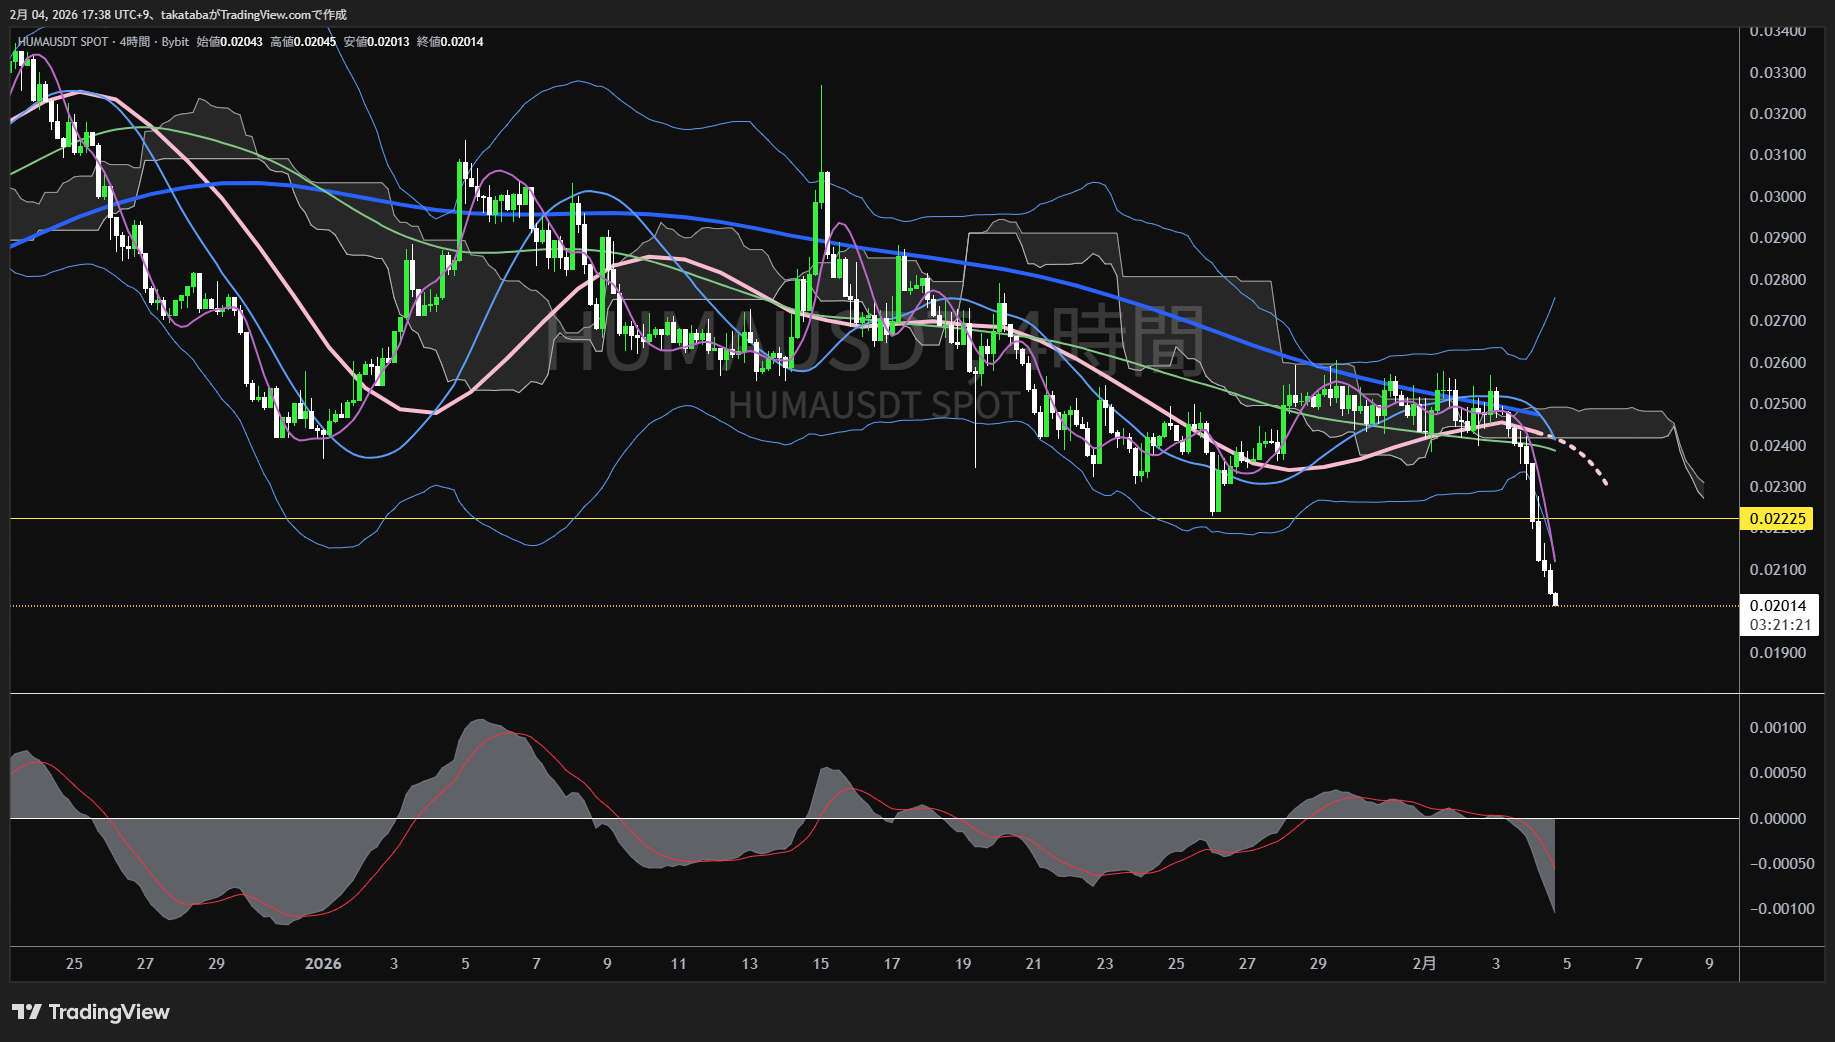
Task: Click date 11 on the time axis
Action: 678,964
